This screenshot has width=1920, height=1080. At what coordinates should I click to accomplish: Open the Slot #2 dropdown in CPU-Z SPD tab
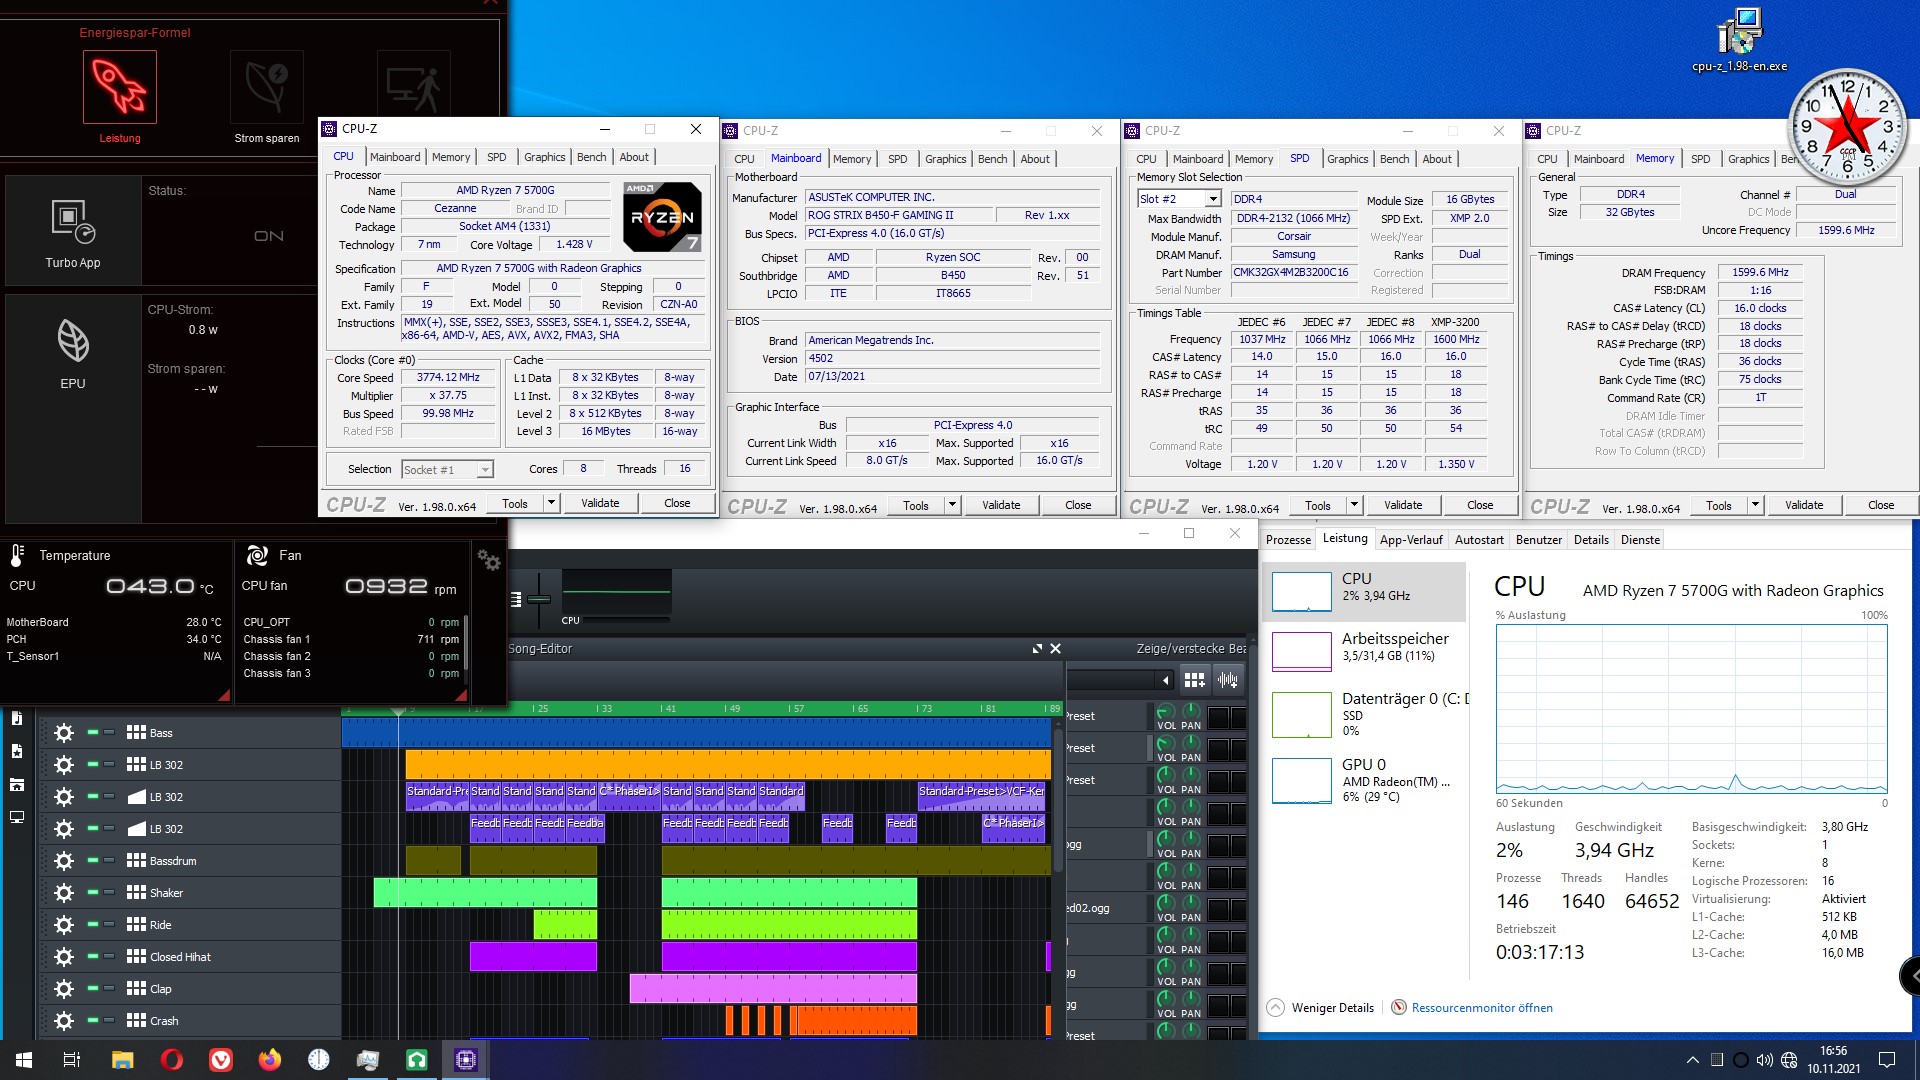pyautogui.click(x=1213, y=198)
